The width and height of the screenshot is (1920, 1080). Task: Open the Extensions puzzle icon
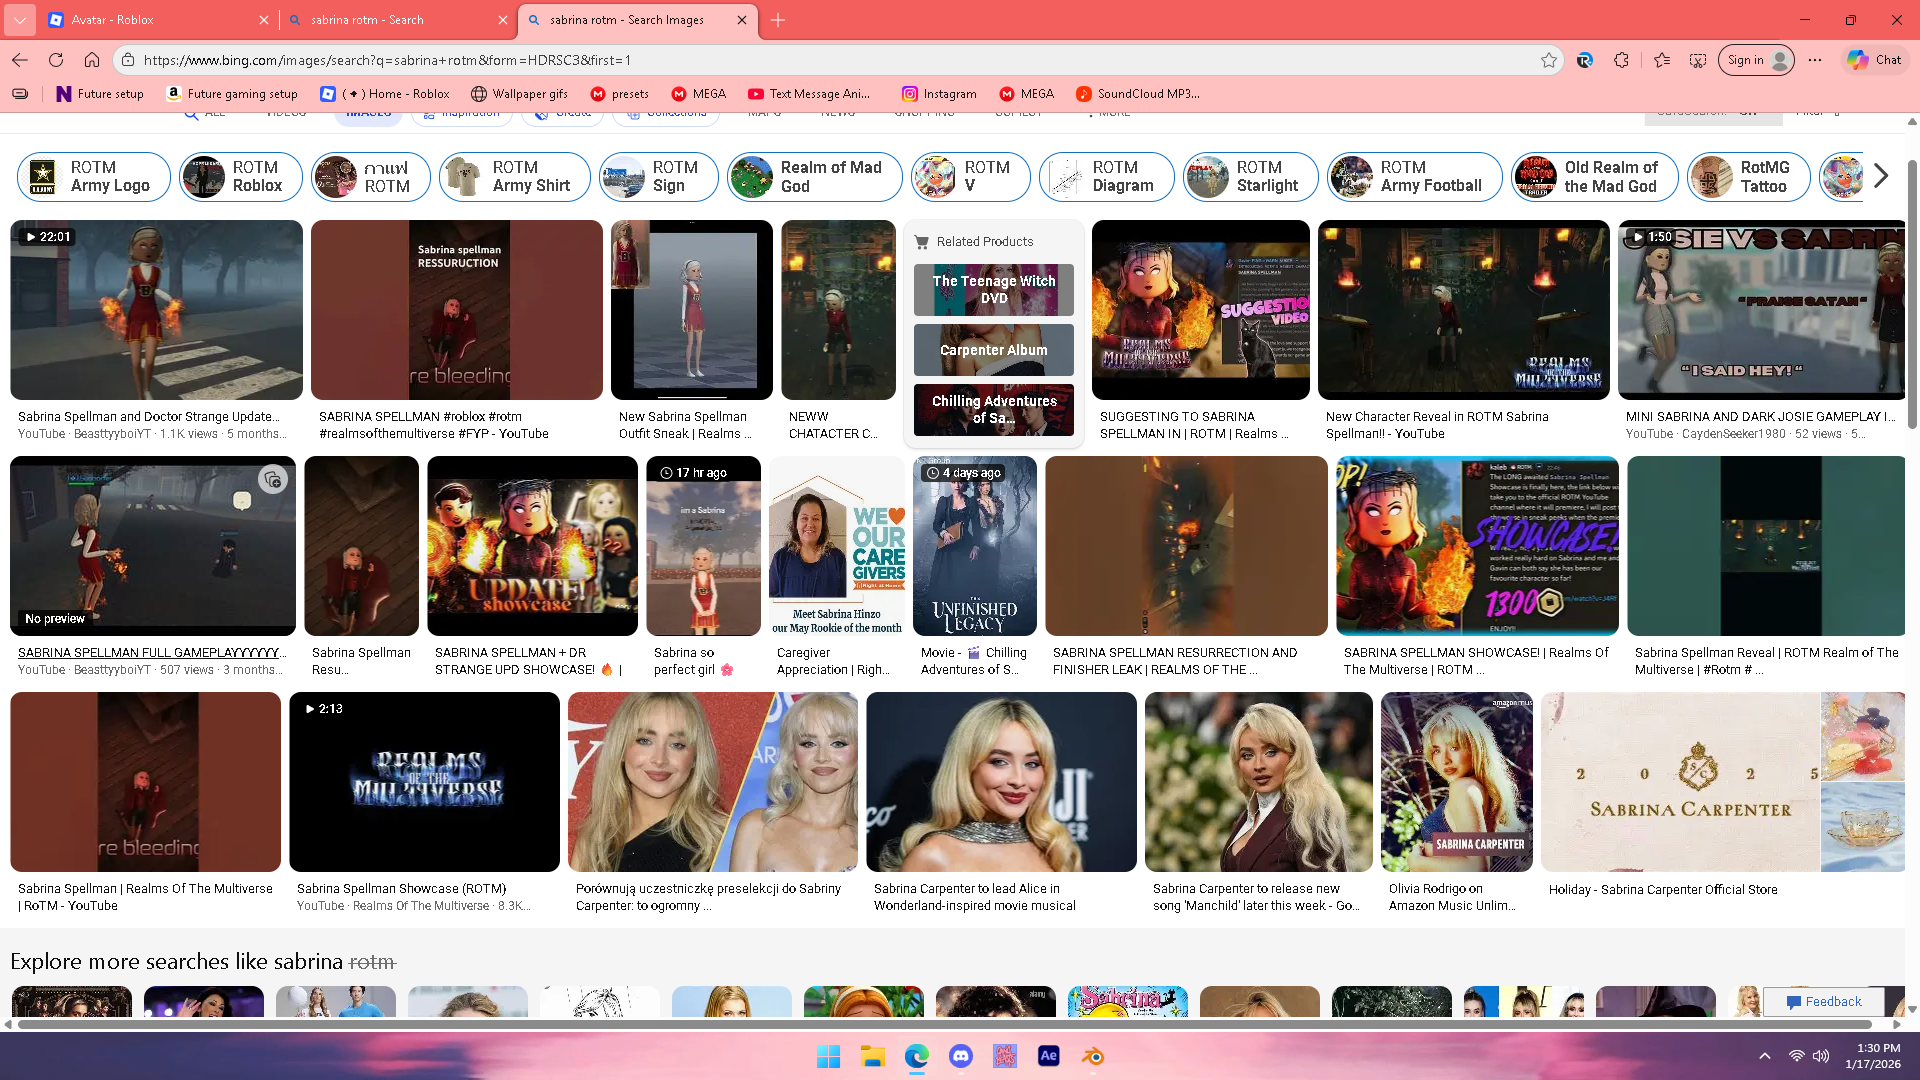tap(1621, 60)
